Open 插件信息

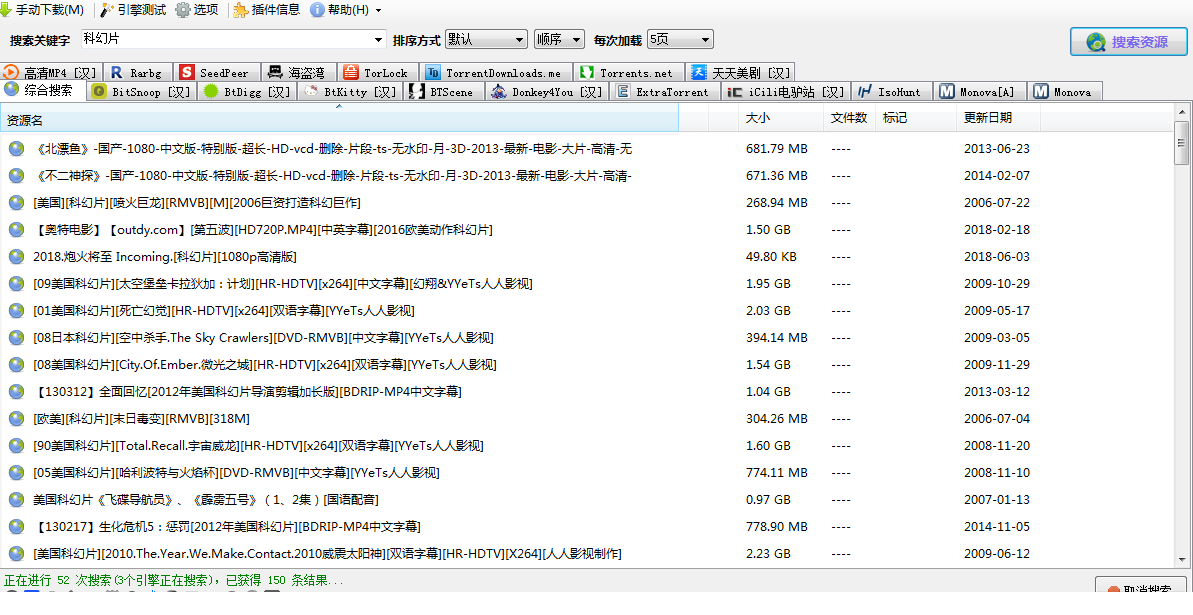(x=266, y=10)
